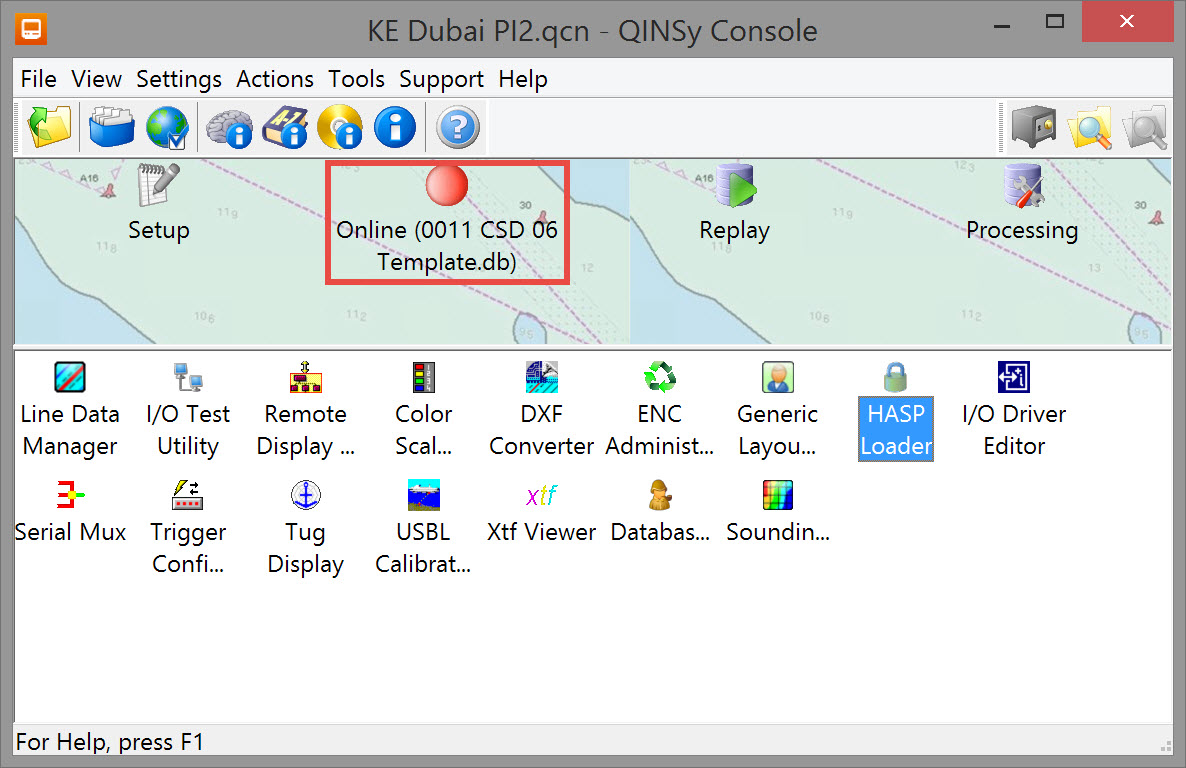
Task: Launch the Sounding grid tool
Action: tap(778, 512)
